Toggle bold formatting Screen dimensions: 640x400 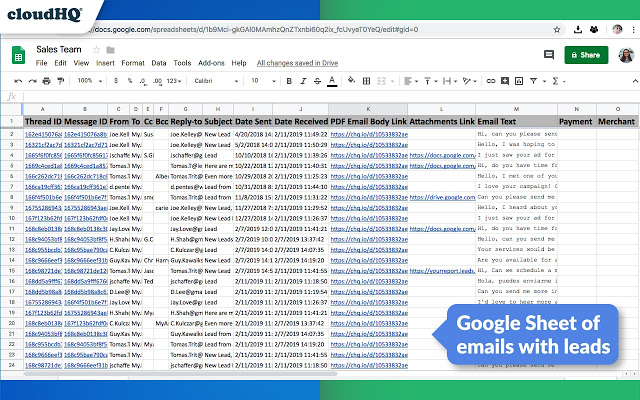point(289,80)
